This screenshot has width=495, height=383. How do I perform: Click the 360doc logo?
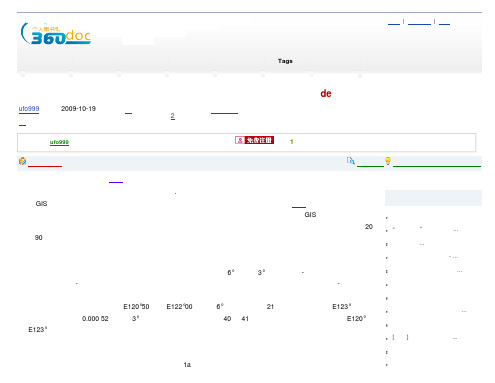point(56,34)
